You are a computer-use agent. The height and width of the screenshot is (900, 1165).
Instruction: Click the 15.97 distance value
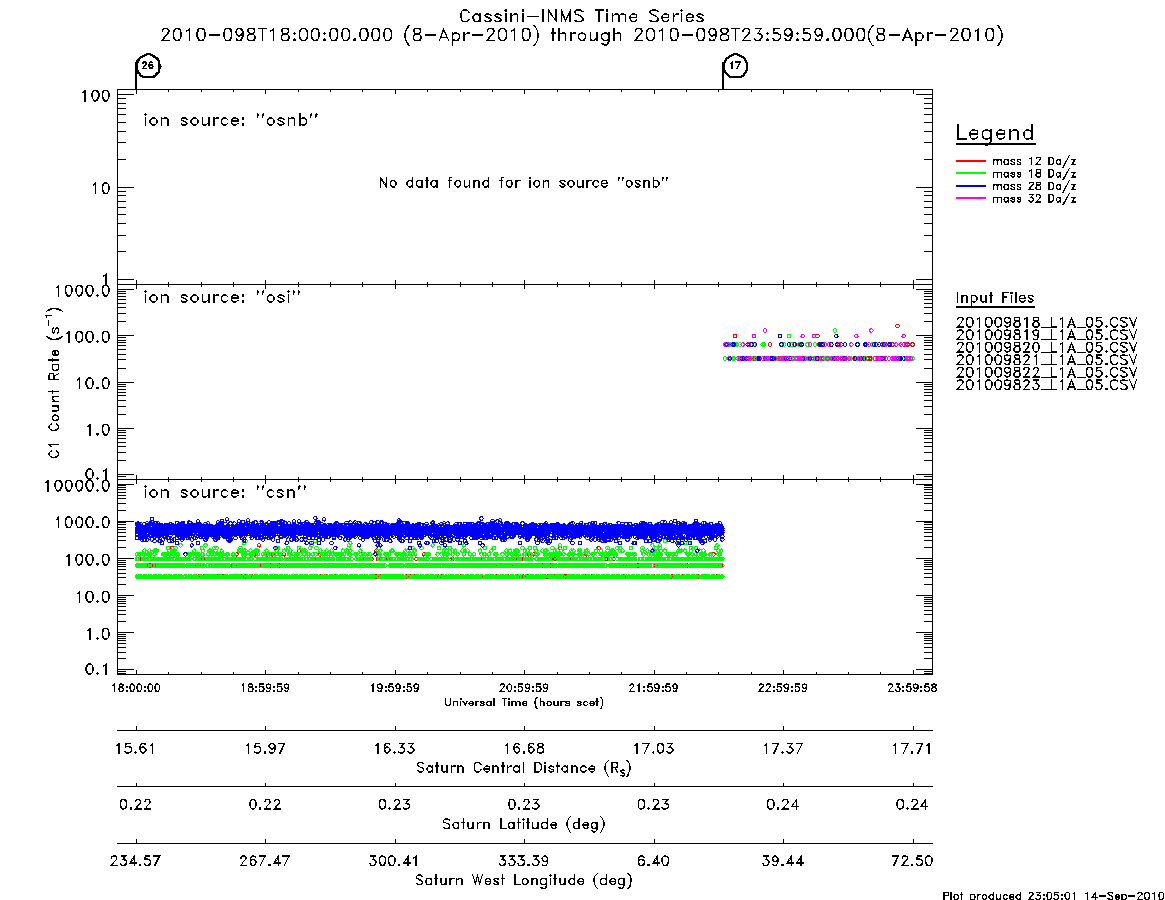tap(265, 748)
